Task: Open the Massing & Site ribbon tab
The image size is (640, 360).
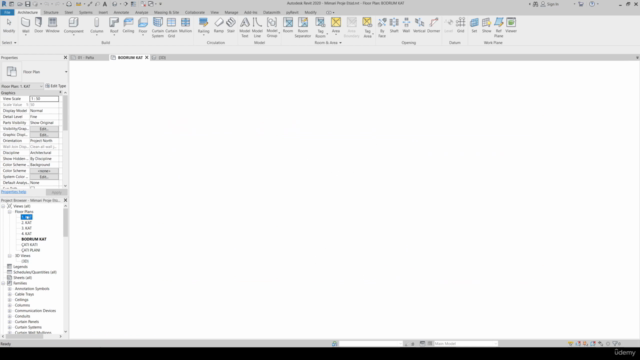Action: 166,12
